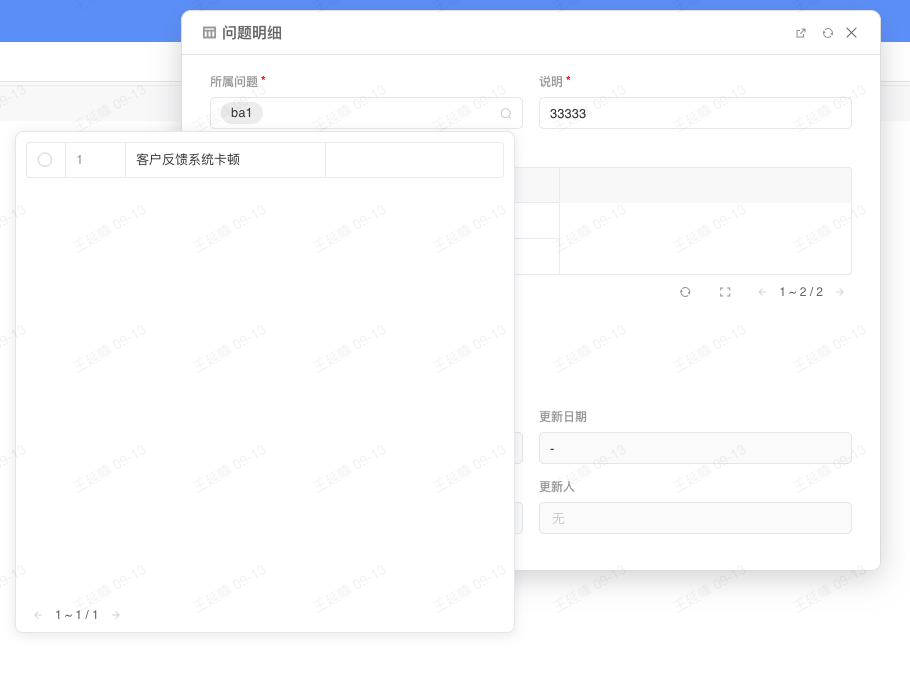Click the 说明 input containing 33333
Image resolution: width=910 pixels, height=679 pixels.
point(695,113)
